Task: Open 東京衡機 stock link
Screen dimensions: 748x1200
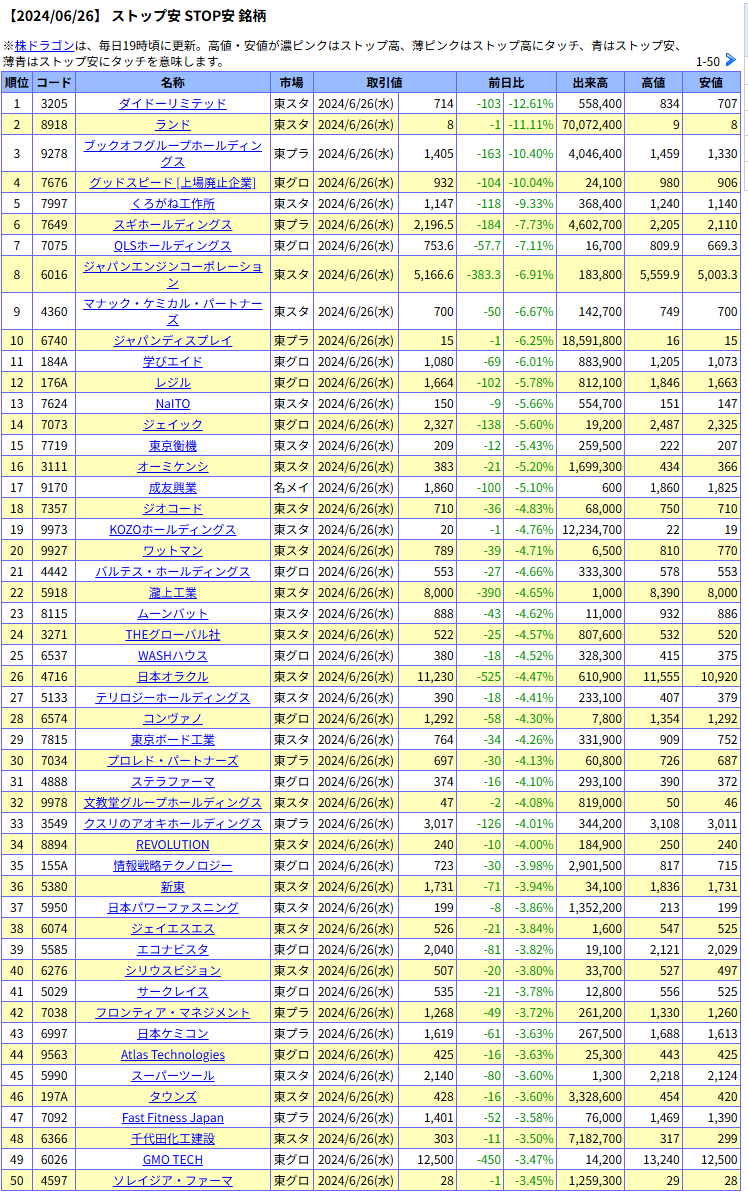Action: coord(172,445)
